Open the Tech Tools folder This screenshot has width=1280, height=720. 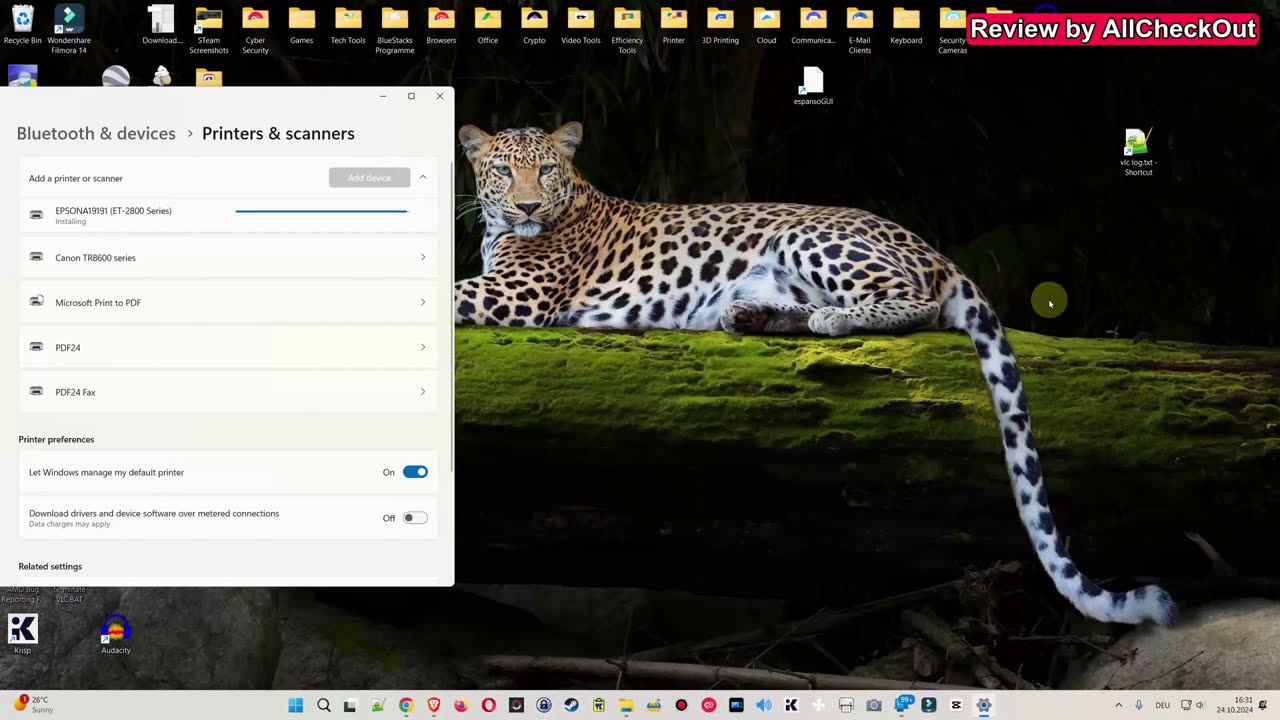pyautogui.click(x=348, y=26)
